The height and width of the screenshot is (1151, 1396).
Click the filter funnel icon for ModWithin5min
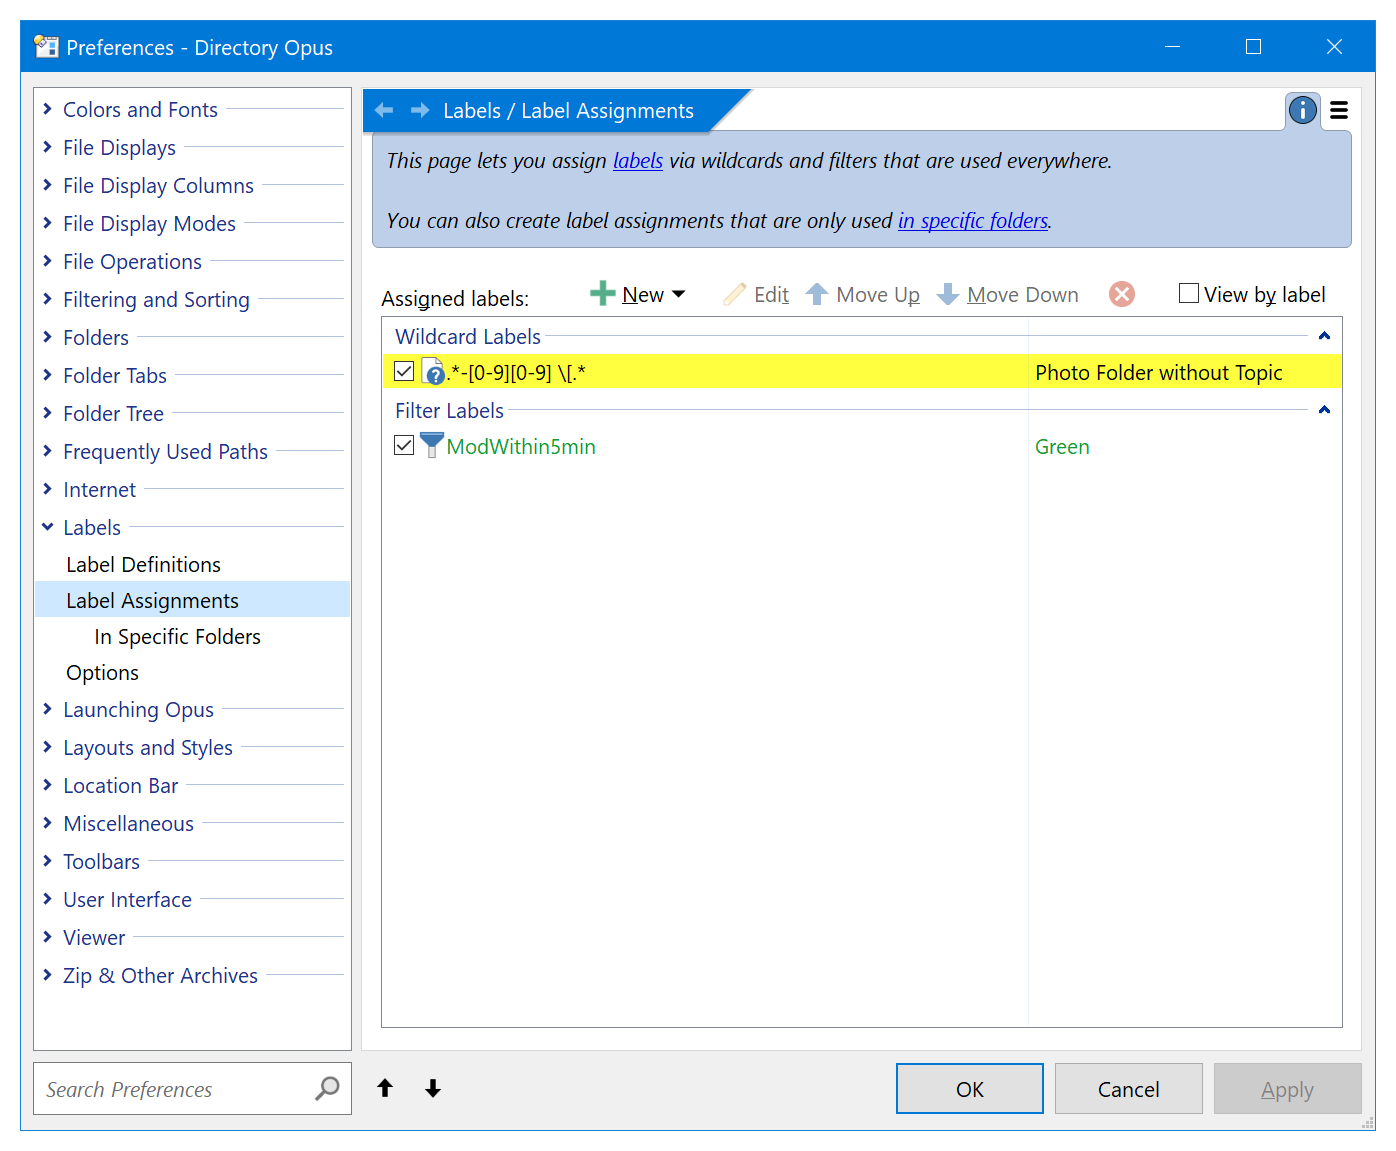tap(431, 446)
